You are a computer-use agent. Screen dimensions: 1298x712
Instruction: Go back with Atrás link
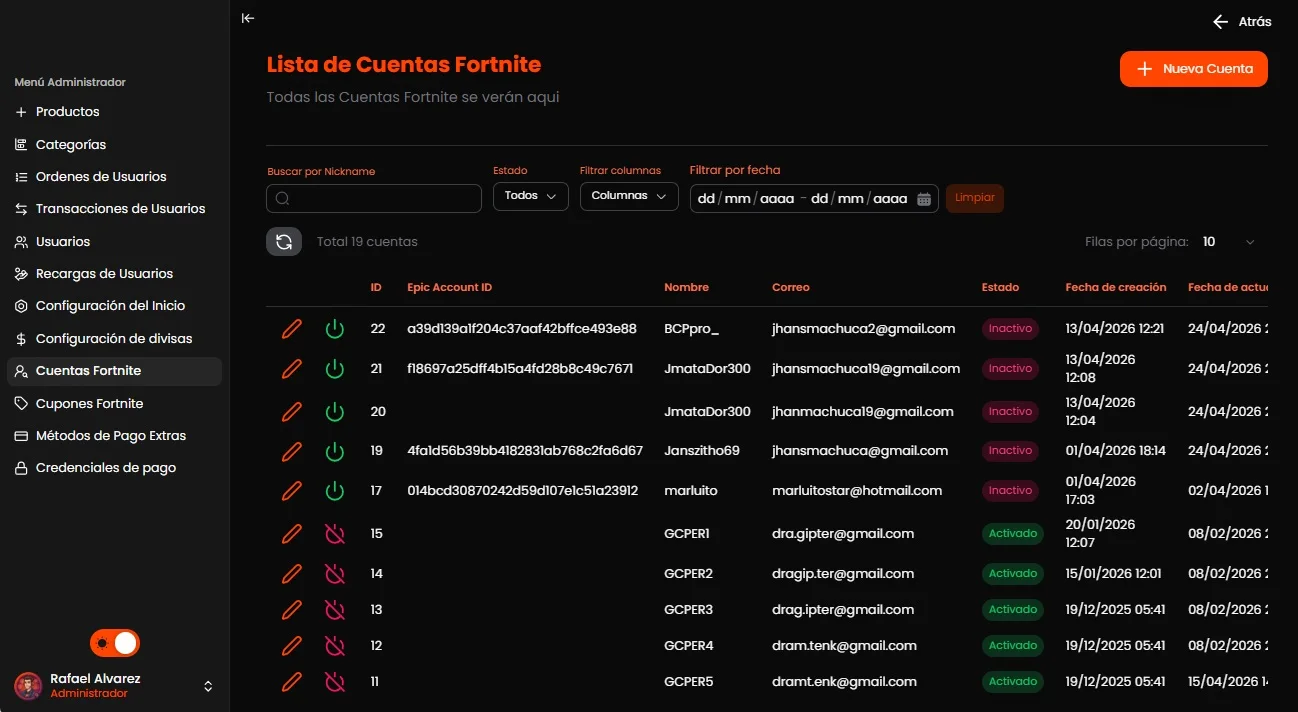[1242, 22]
